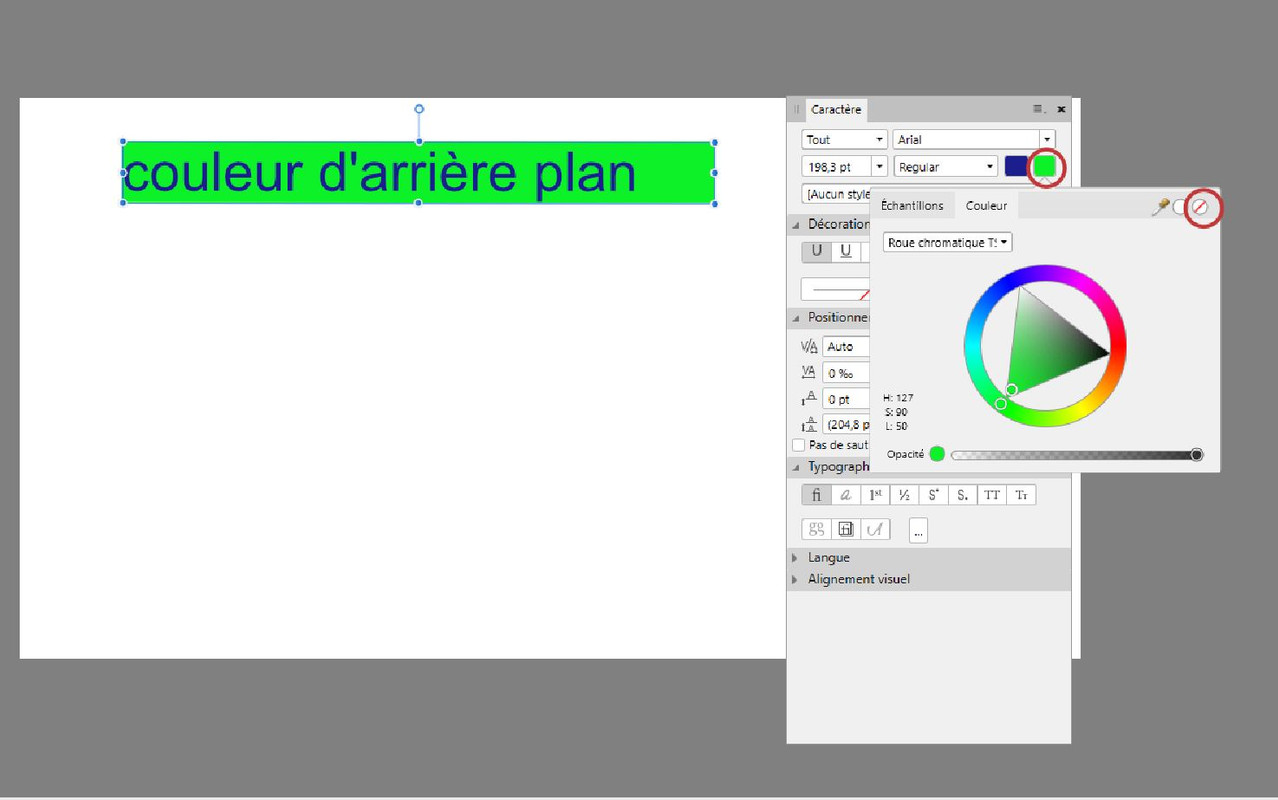Click the rotation handle above text frame

(419, 109)
